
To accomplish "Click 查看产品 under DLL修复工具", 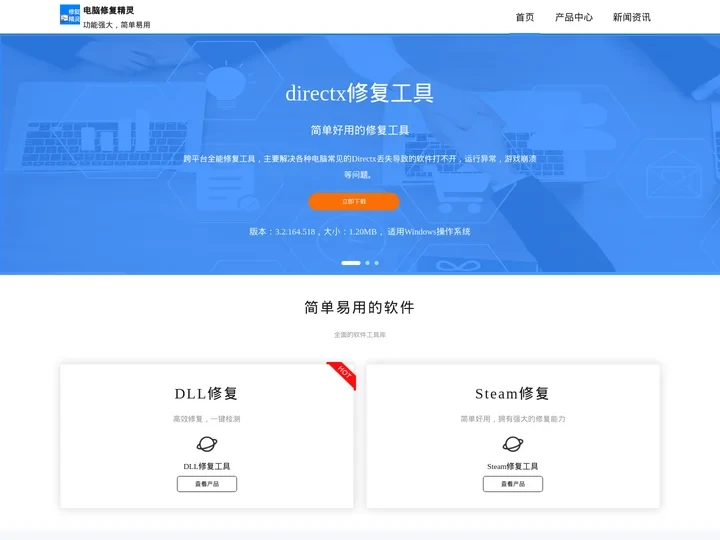I will tap(207, 484).
